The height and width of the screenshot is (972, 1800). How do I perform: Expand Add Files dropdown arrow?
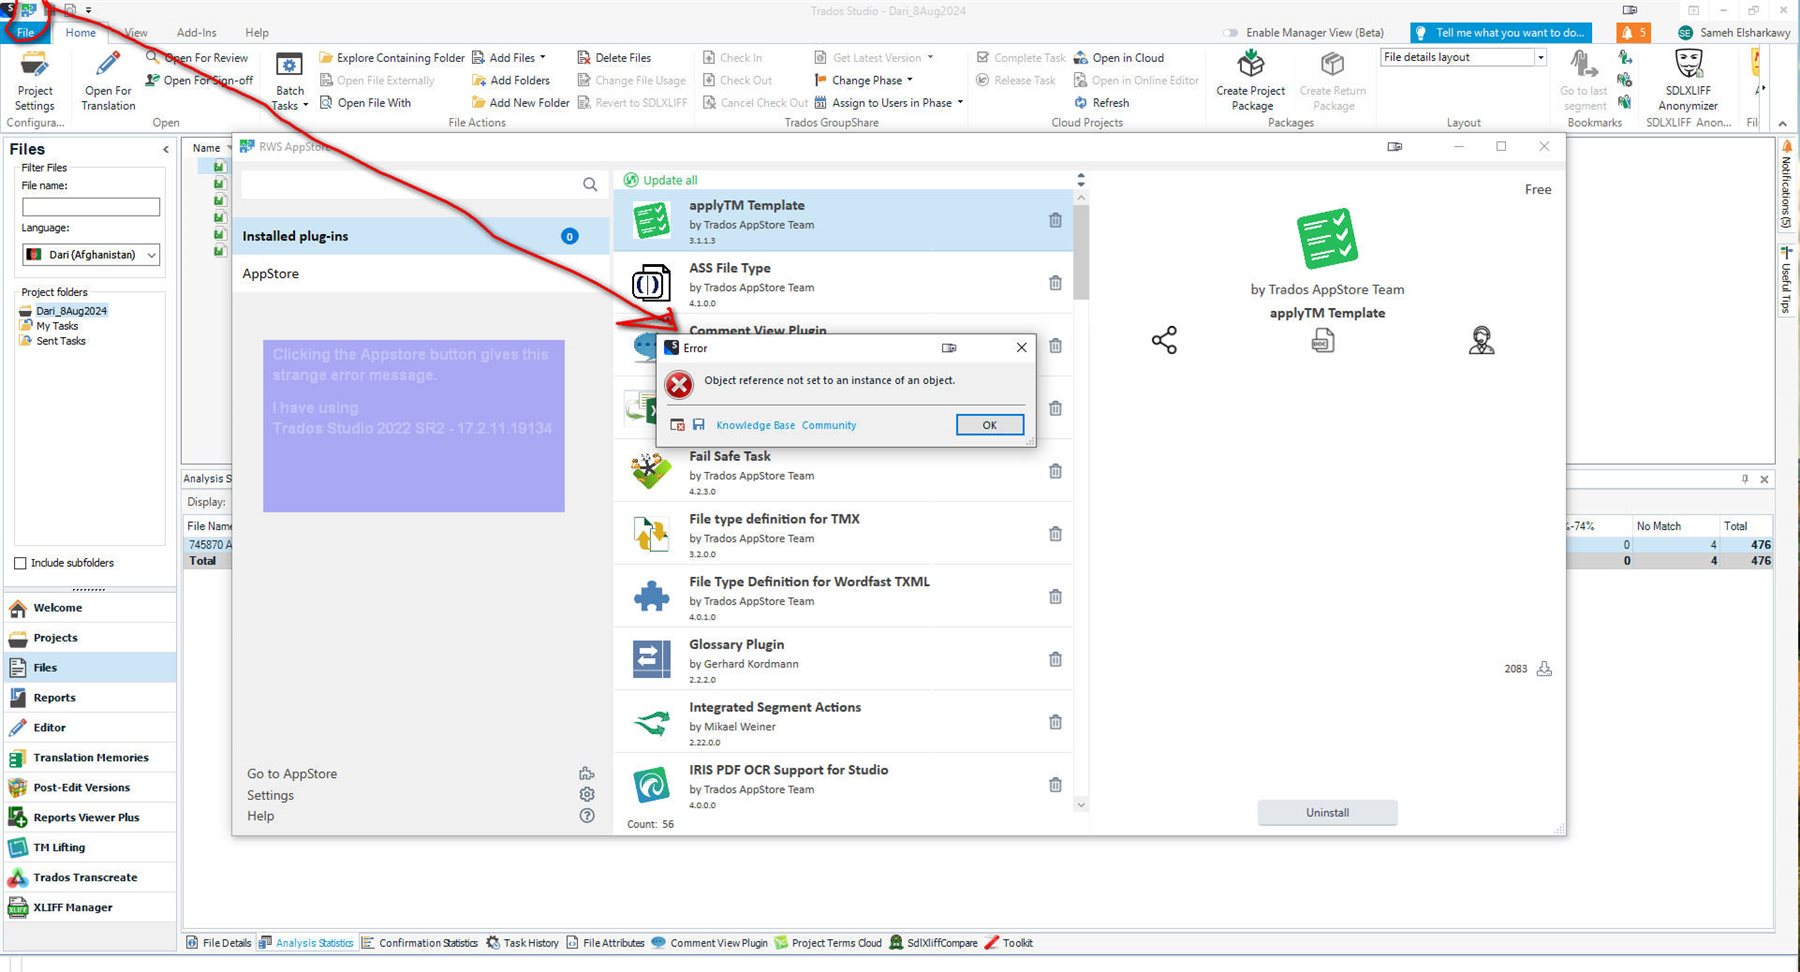coord(543,58)
